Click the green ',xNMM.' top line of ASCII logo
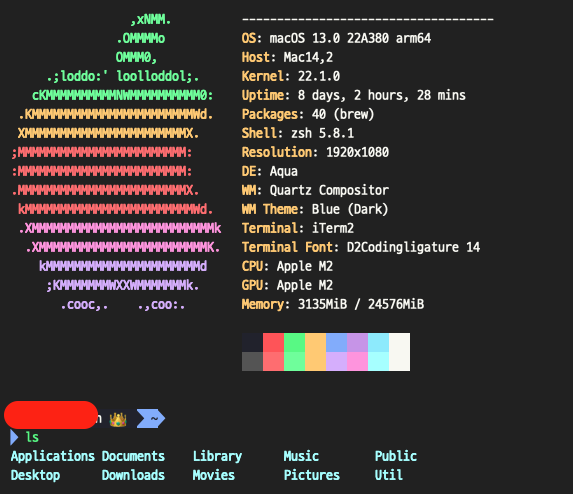573x494 pixels. [151, 19]
